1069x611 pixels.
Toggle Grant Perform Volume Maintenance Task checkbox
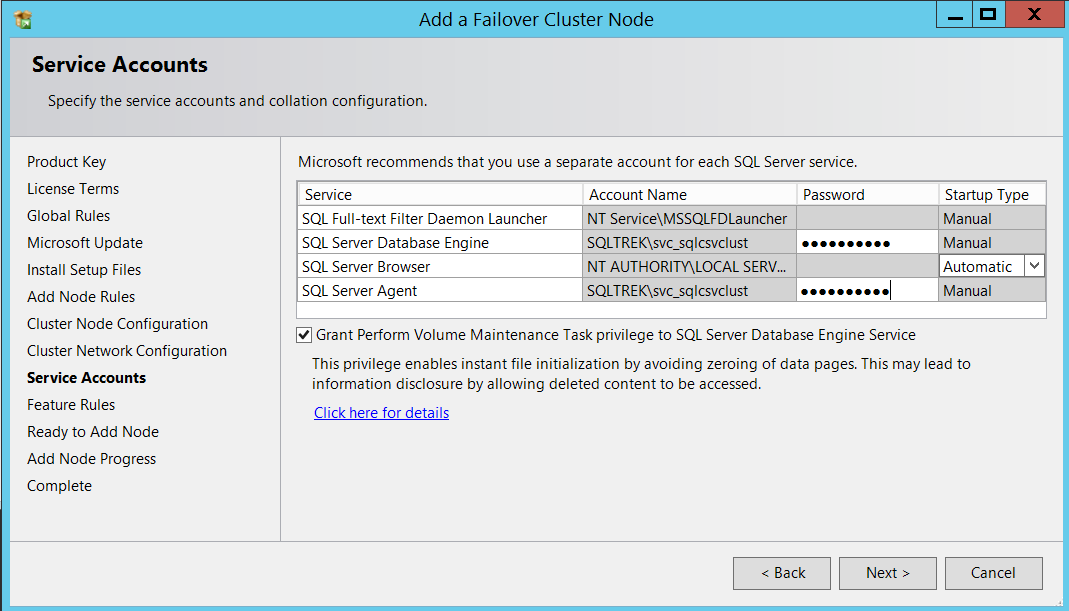304,335
